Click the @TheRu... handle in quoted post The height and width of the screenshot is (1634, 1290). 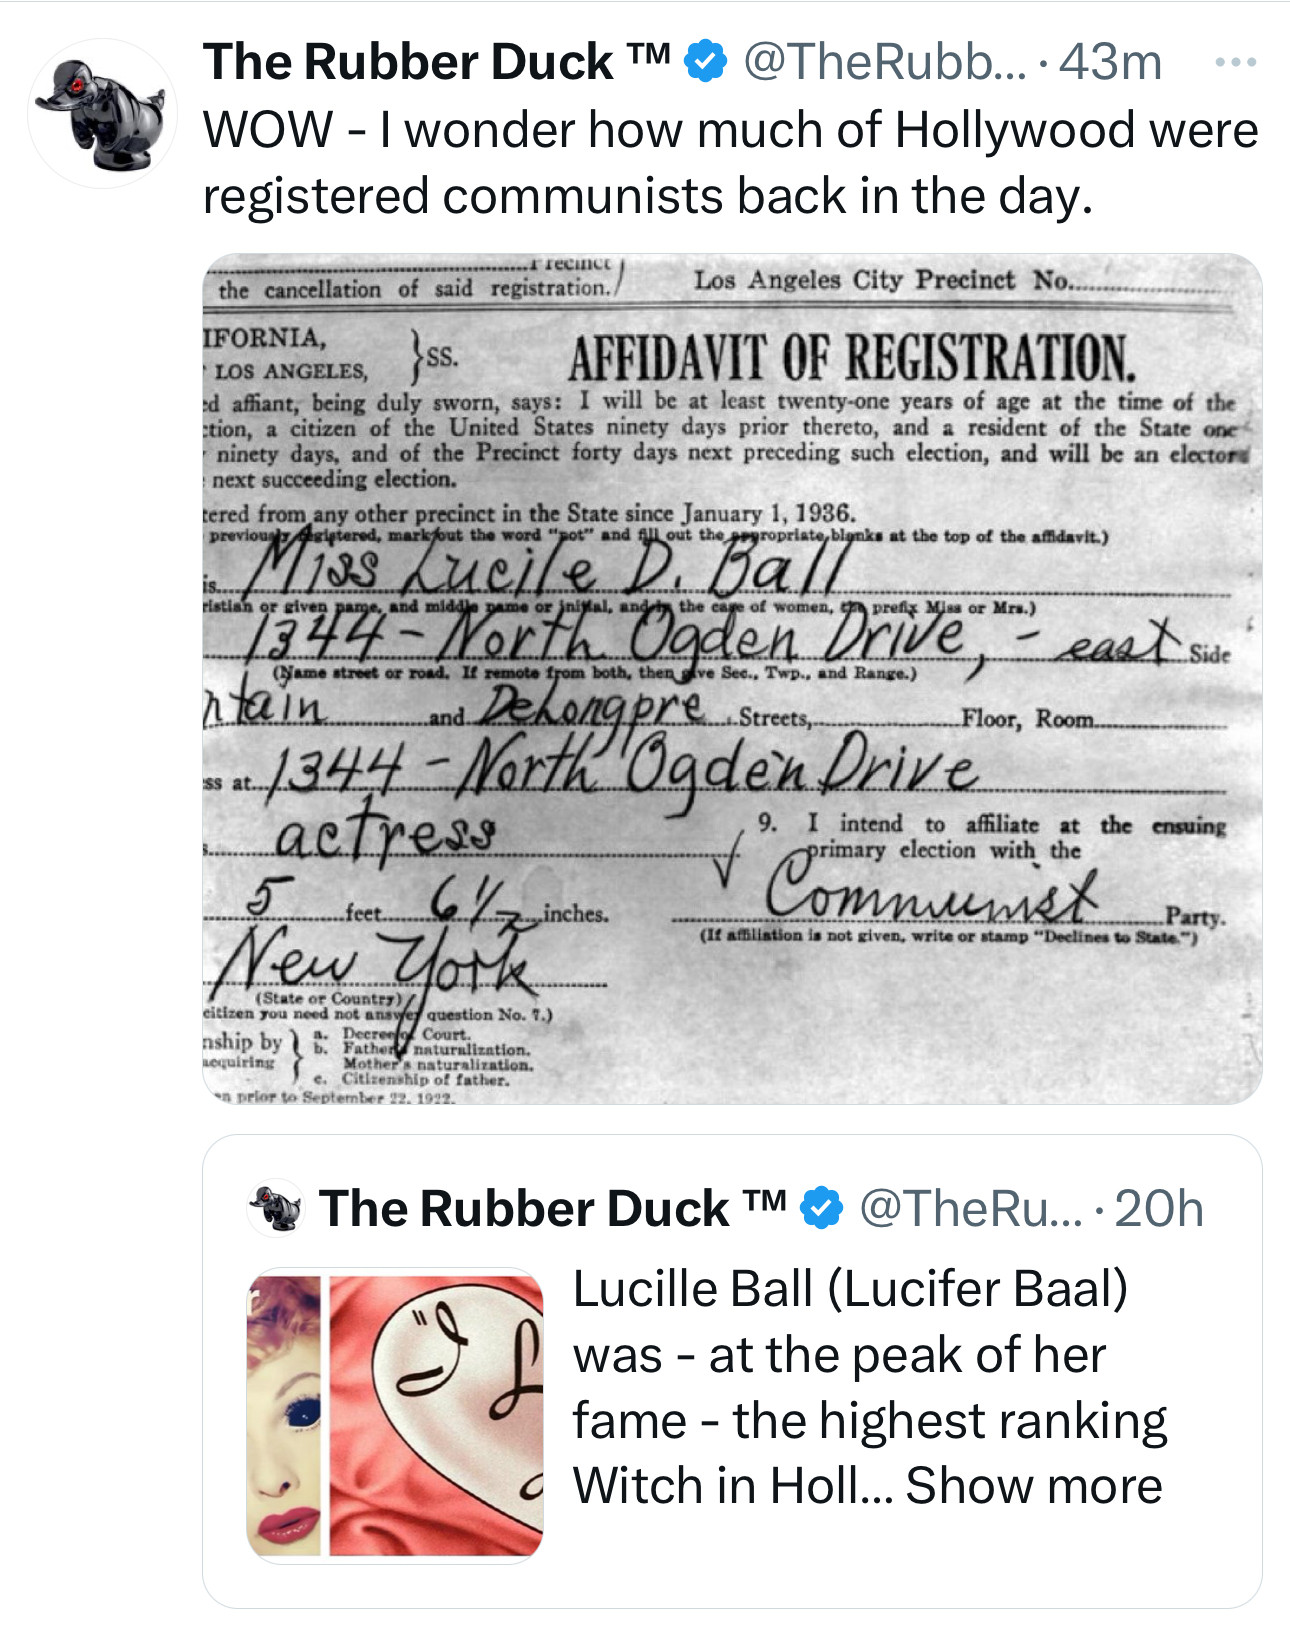970,1208
